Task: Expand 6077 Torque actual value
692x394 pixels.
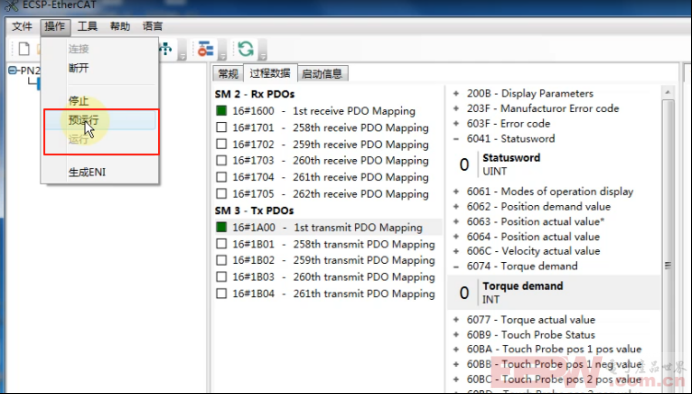Action: pos(456,319)
